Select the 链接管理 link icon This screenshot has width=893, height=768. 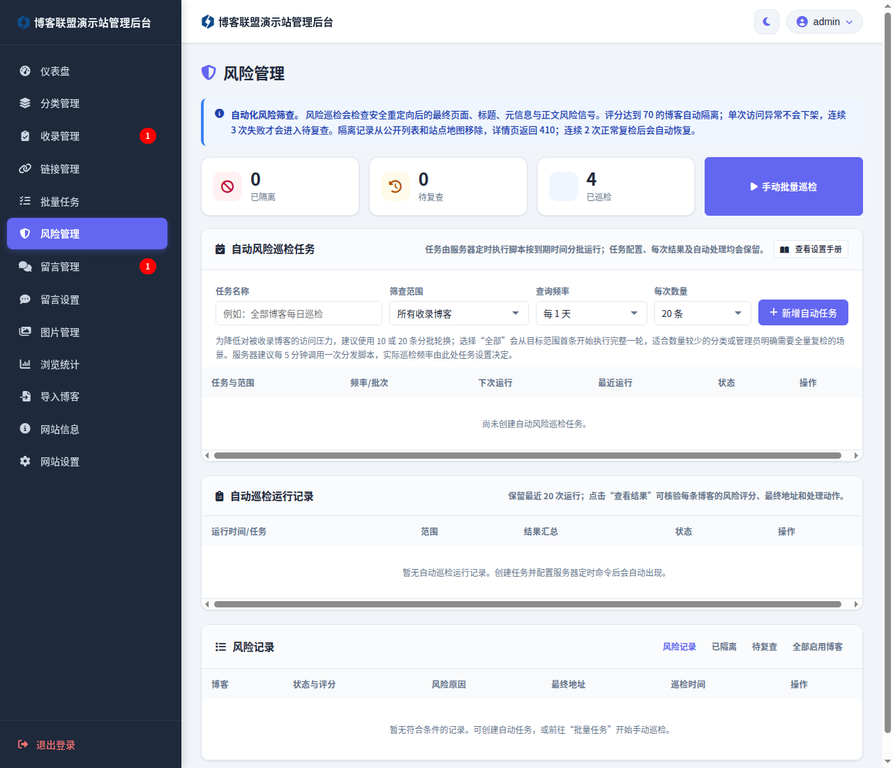coord(24,169)
